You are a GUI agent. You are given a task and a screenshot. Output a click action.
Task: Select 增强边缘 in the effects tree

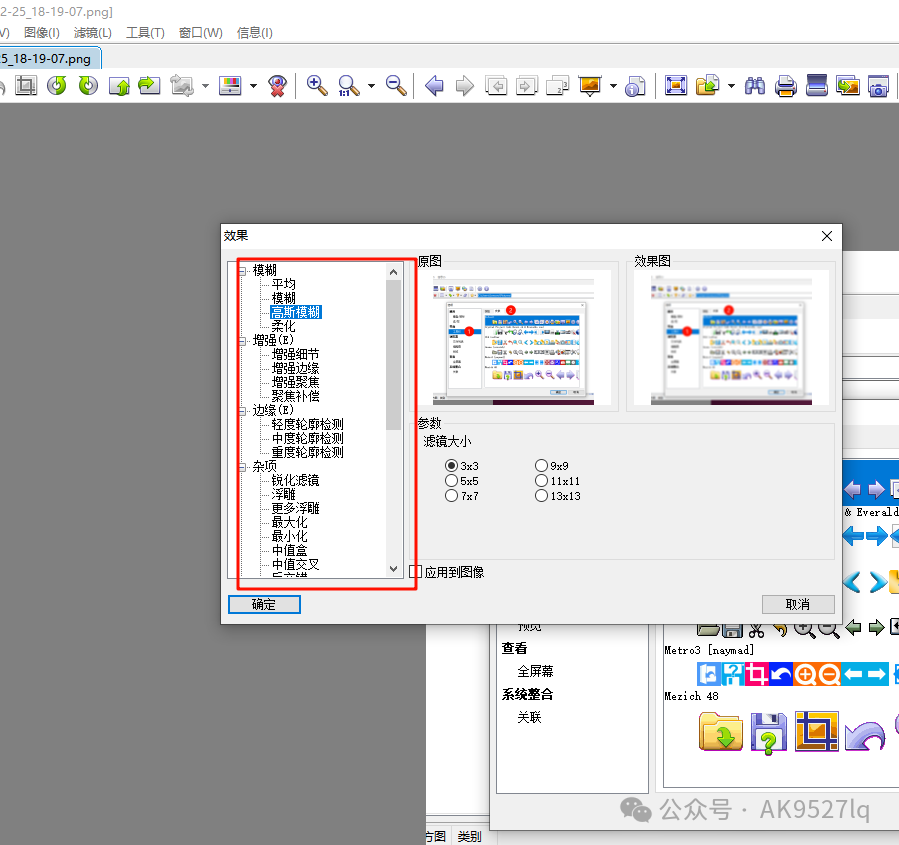click(295, 368)
